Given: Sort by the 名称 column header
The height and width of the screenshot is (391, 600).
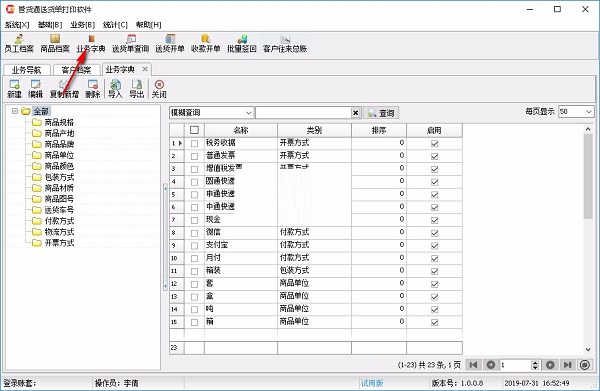Looking at the screenshot, I should coord(241,130).
